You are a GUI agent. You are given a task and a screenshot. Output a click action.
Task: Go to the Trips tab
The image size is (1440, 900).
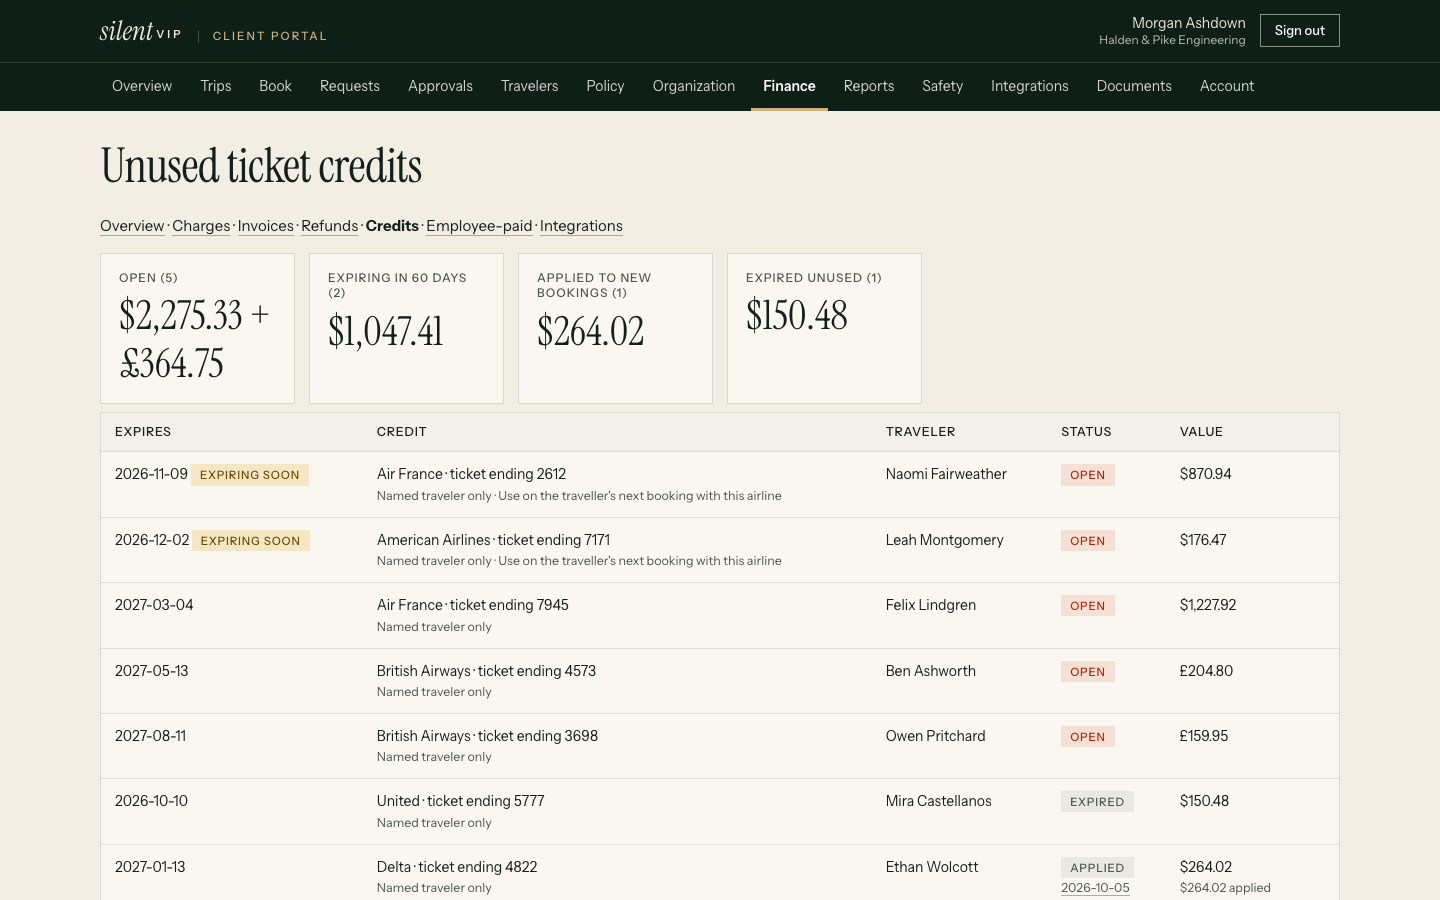click(x=216, y=86)
